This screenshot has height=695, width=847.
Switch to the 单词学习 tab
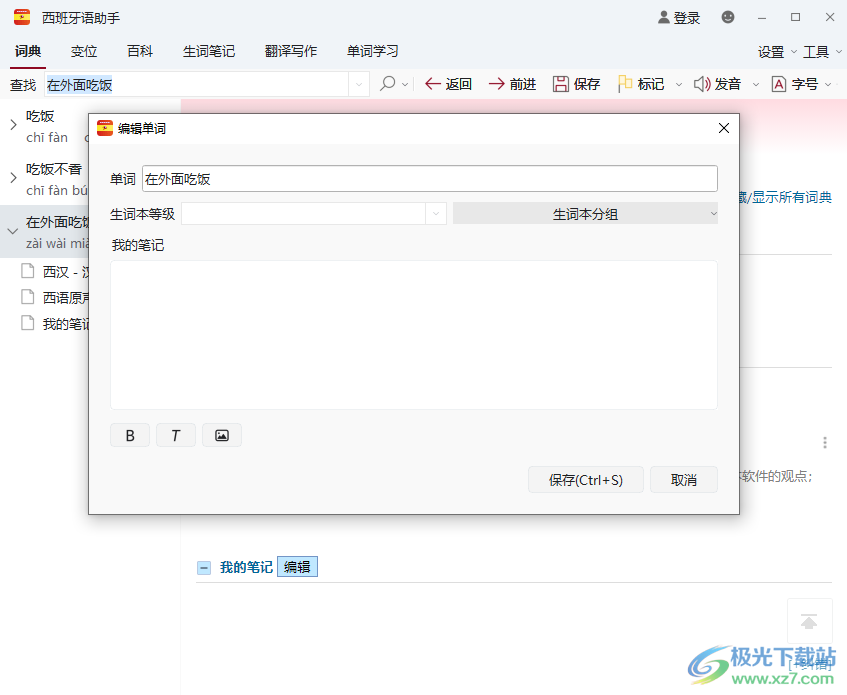pos(373,51)
